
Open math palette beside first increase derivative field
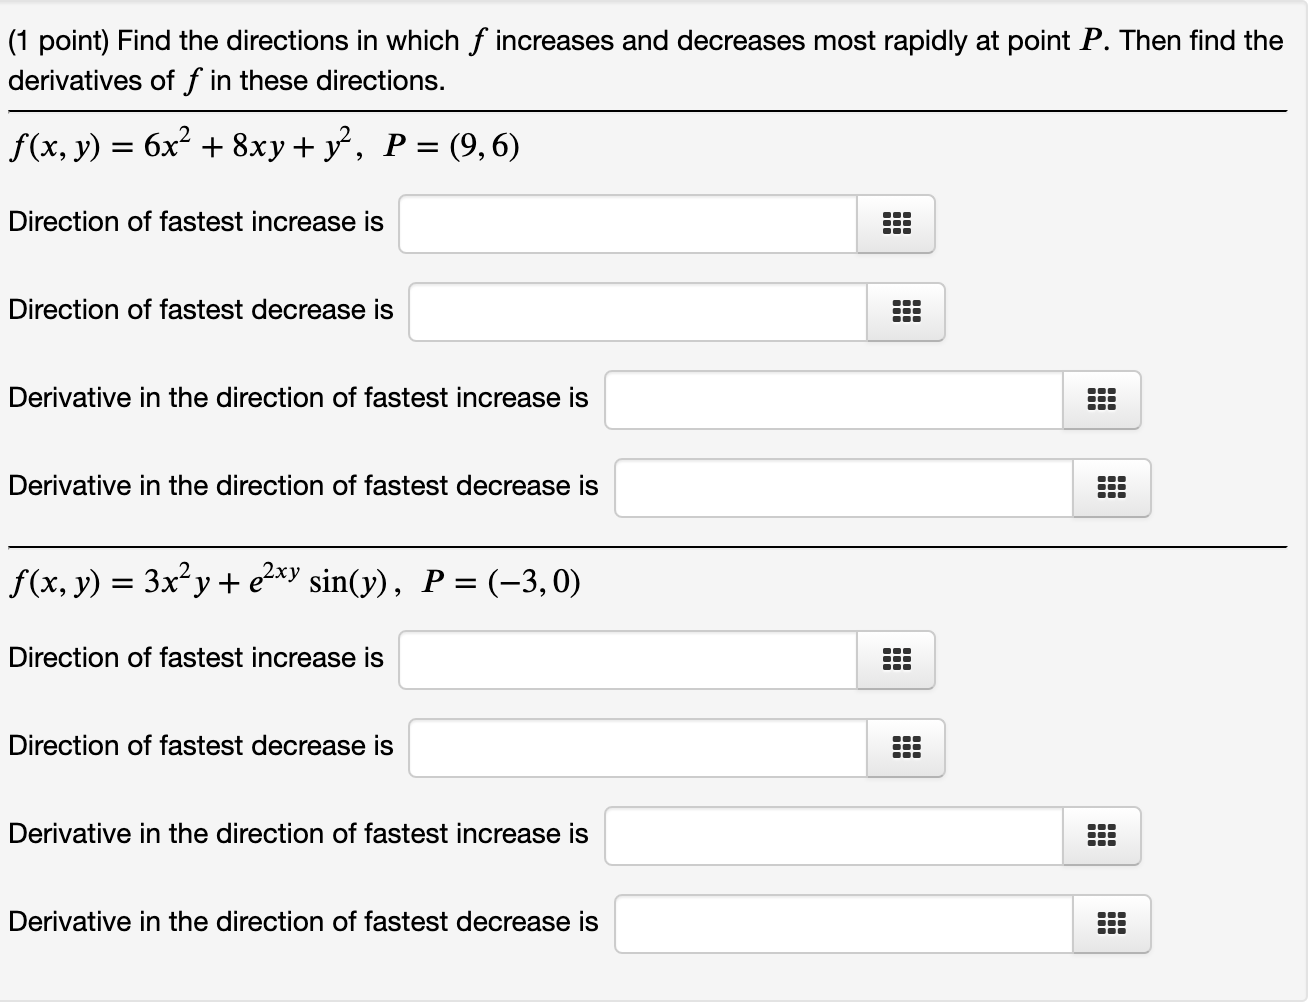click(x=1101, y=400)
